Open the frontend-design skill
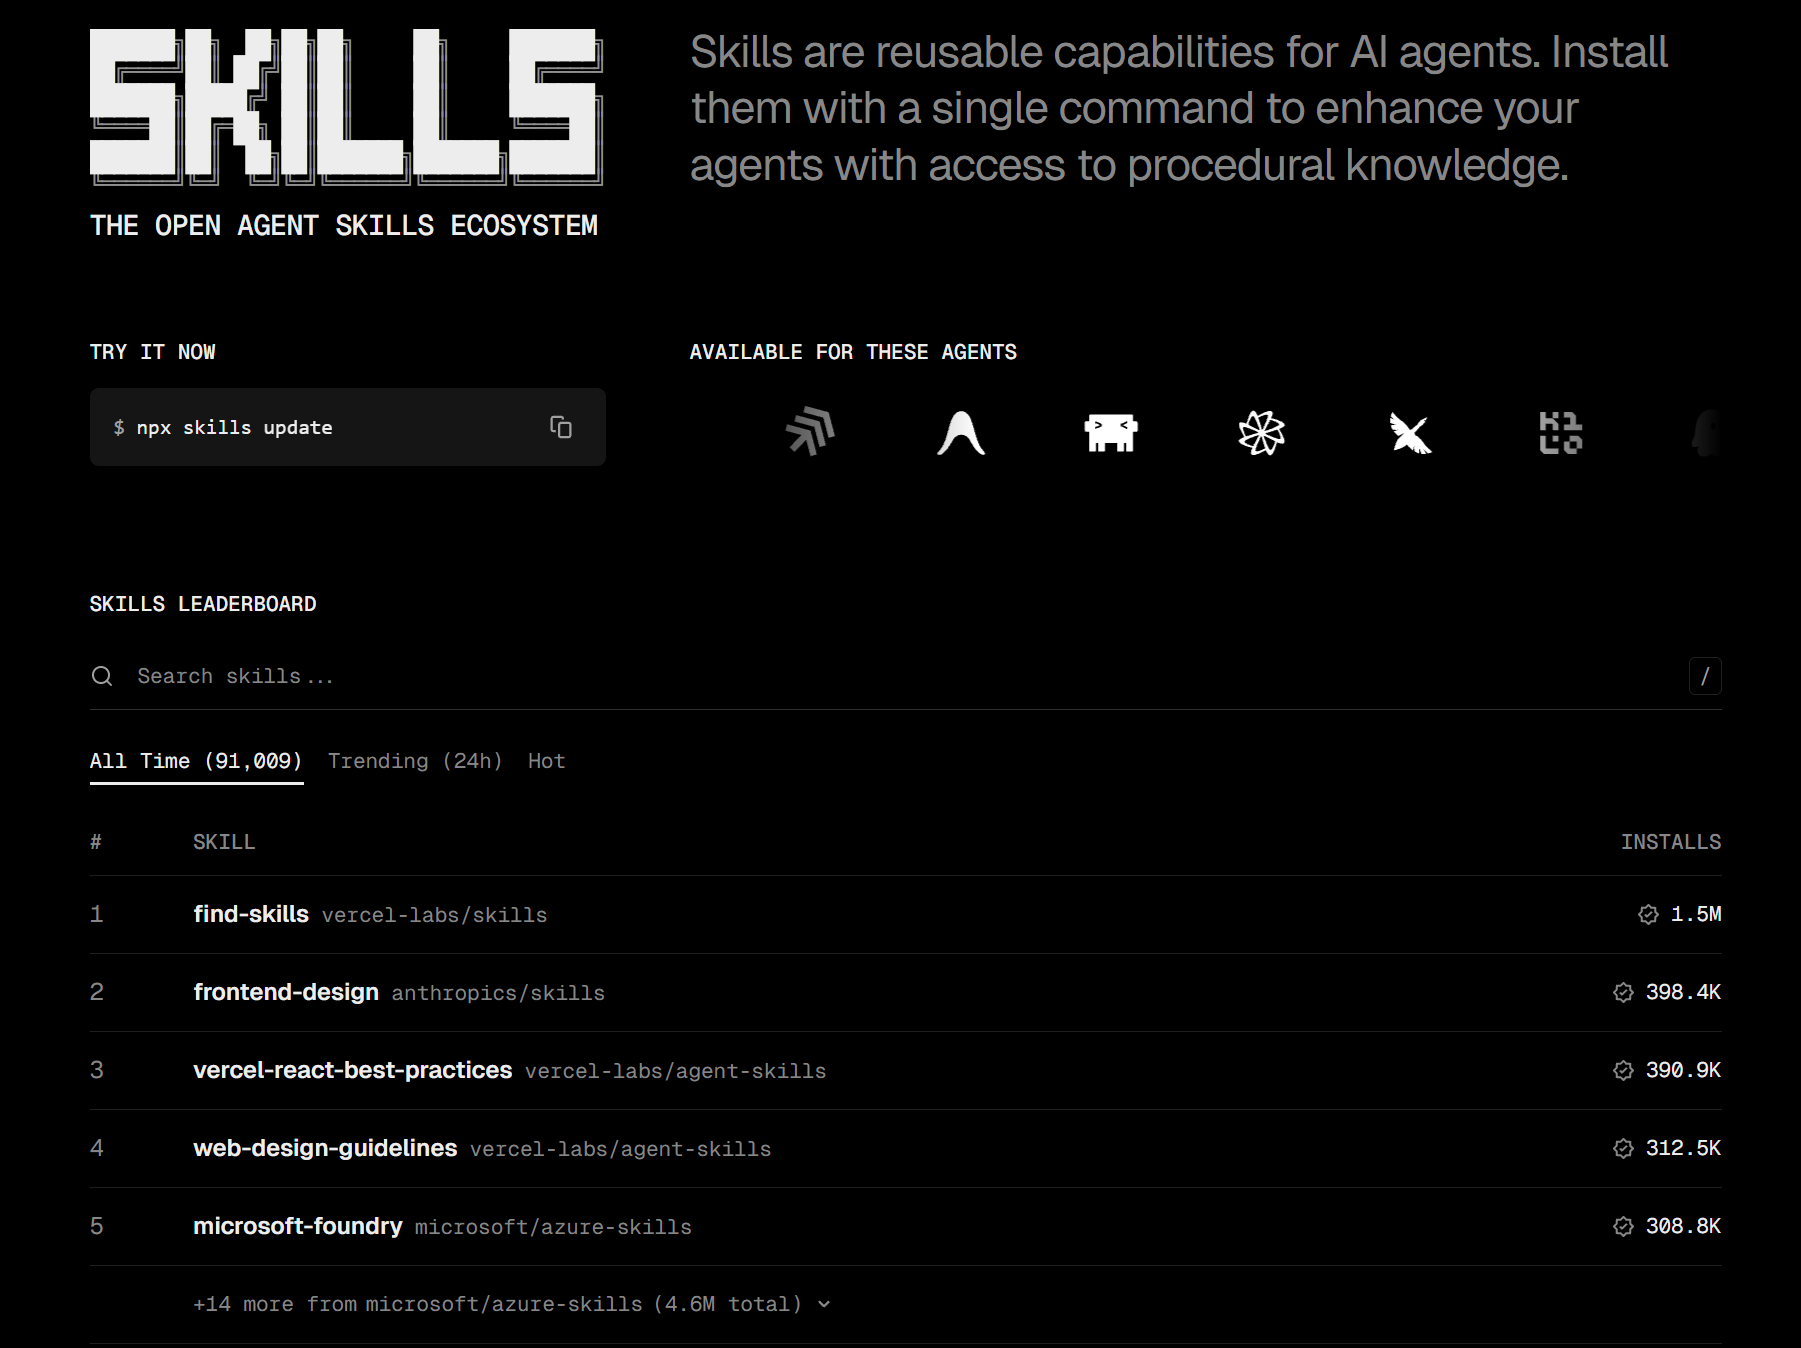This screenshot has height=1348, width=1801. pyautogui.click(x=286, y=992)
